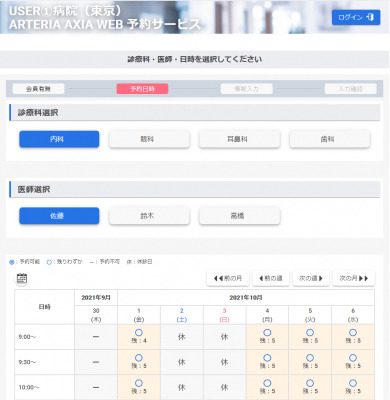This screenshot has height=400, width=390.
Task: Select the 10:00 slot circle on October 6
Action: coord(353,383)
